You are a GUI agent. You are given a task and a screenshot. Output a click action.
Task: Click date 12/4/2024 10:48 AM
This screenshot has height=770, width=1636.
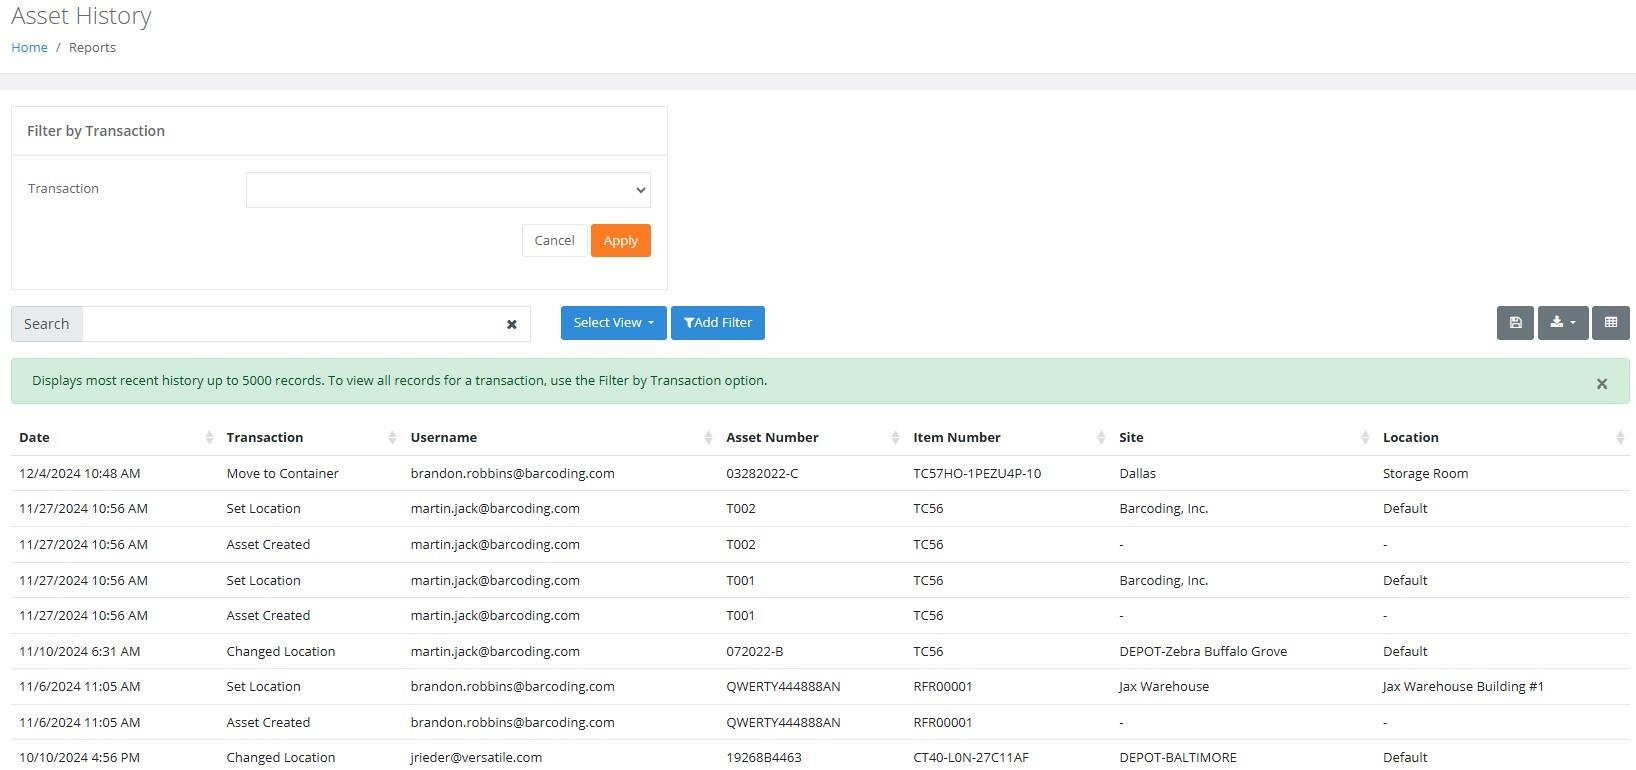tap(79, 474)
